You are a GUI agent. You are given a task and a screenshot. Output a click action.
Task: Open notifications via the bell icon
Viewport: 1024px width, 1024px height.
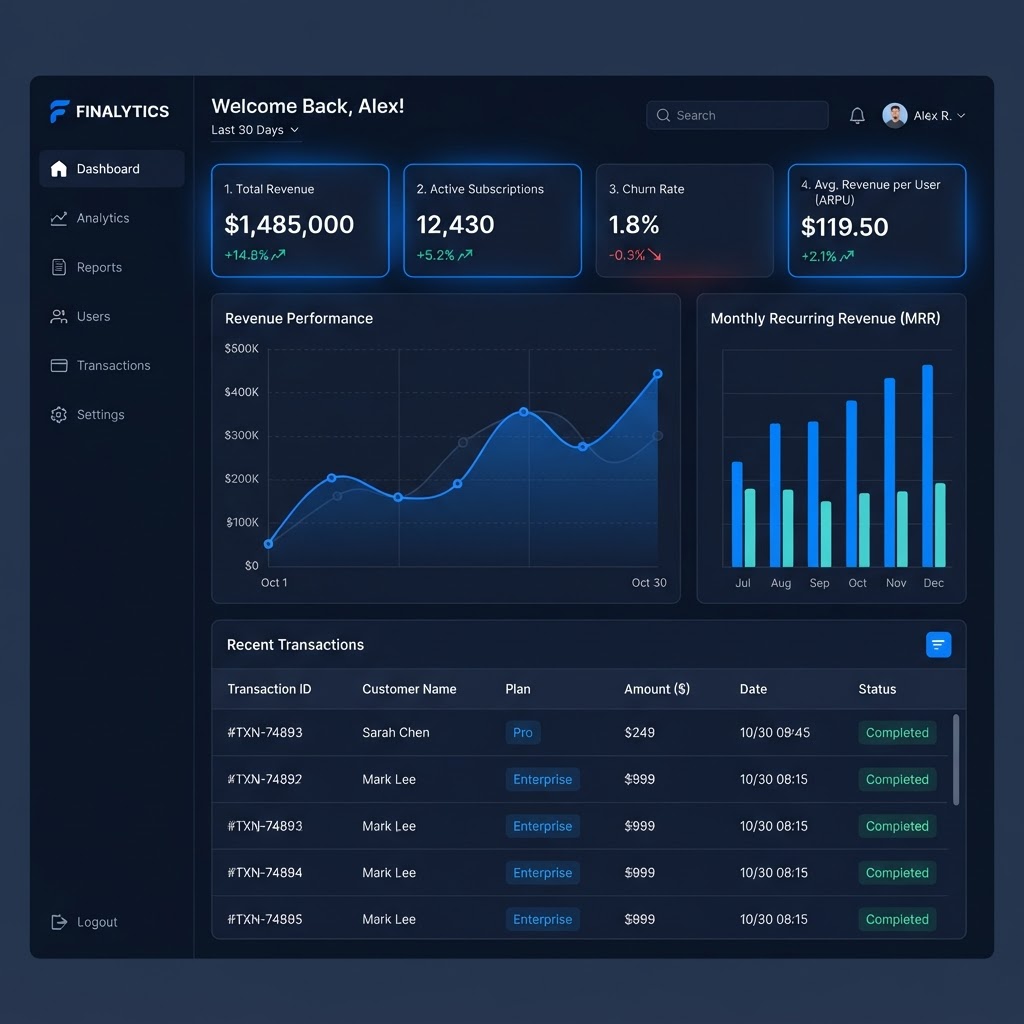point(857,116)
